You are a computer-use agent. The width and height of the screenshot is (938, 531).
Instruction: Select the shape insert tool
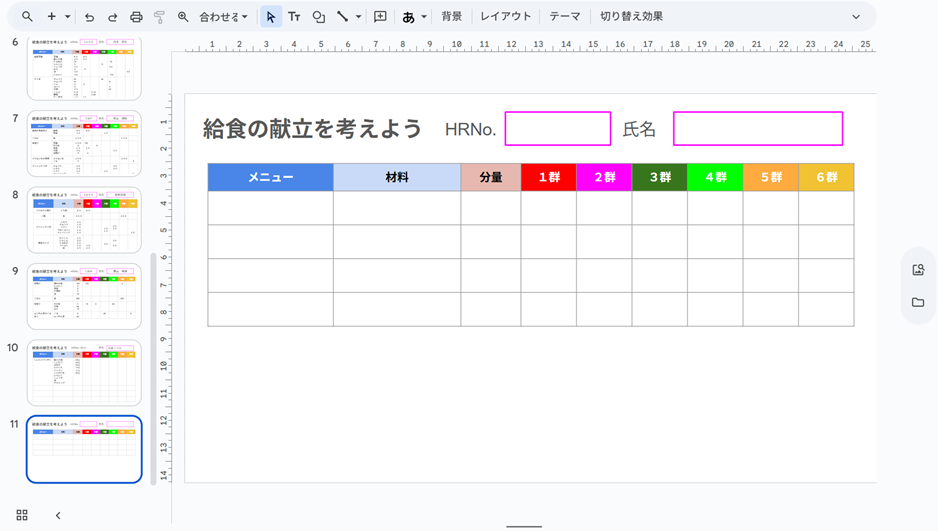(x=318, y=17)
